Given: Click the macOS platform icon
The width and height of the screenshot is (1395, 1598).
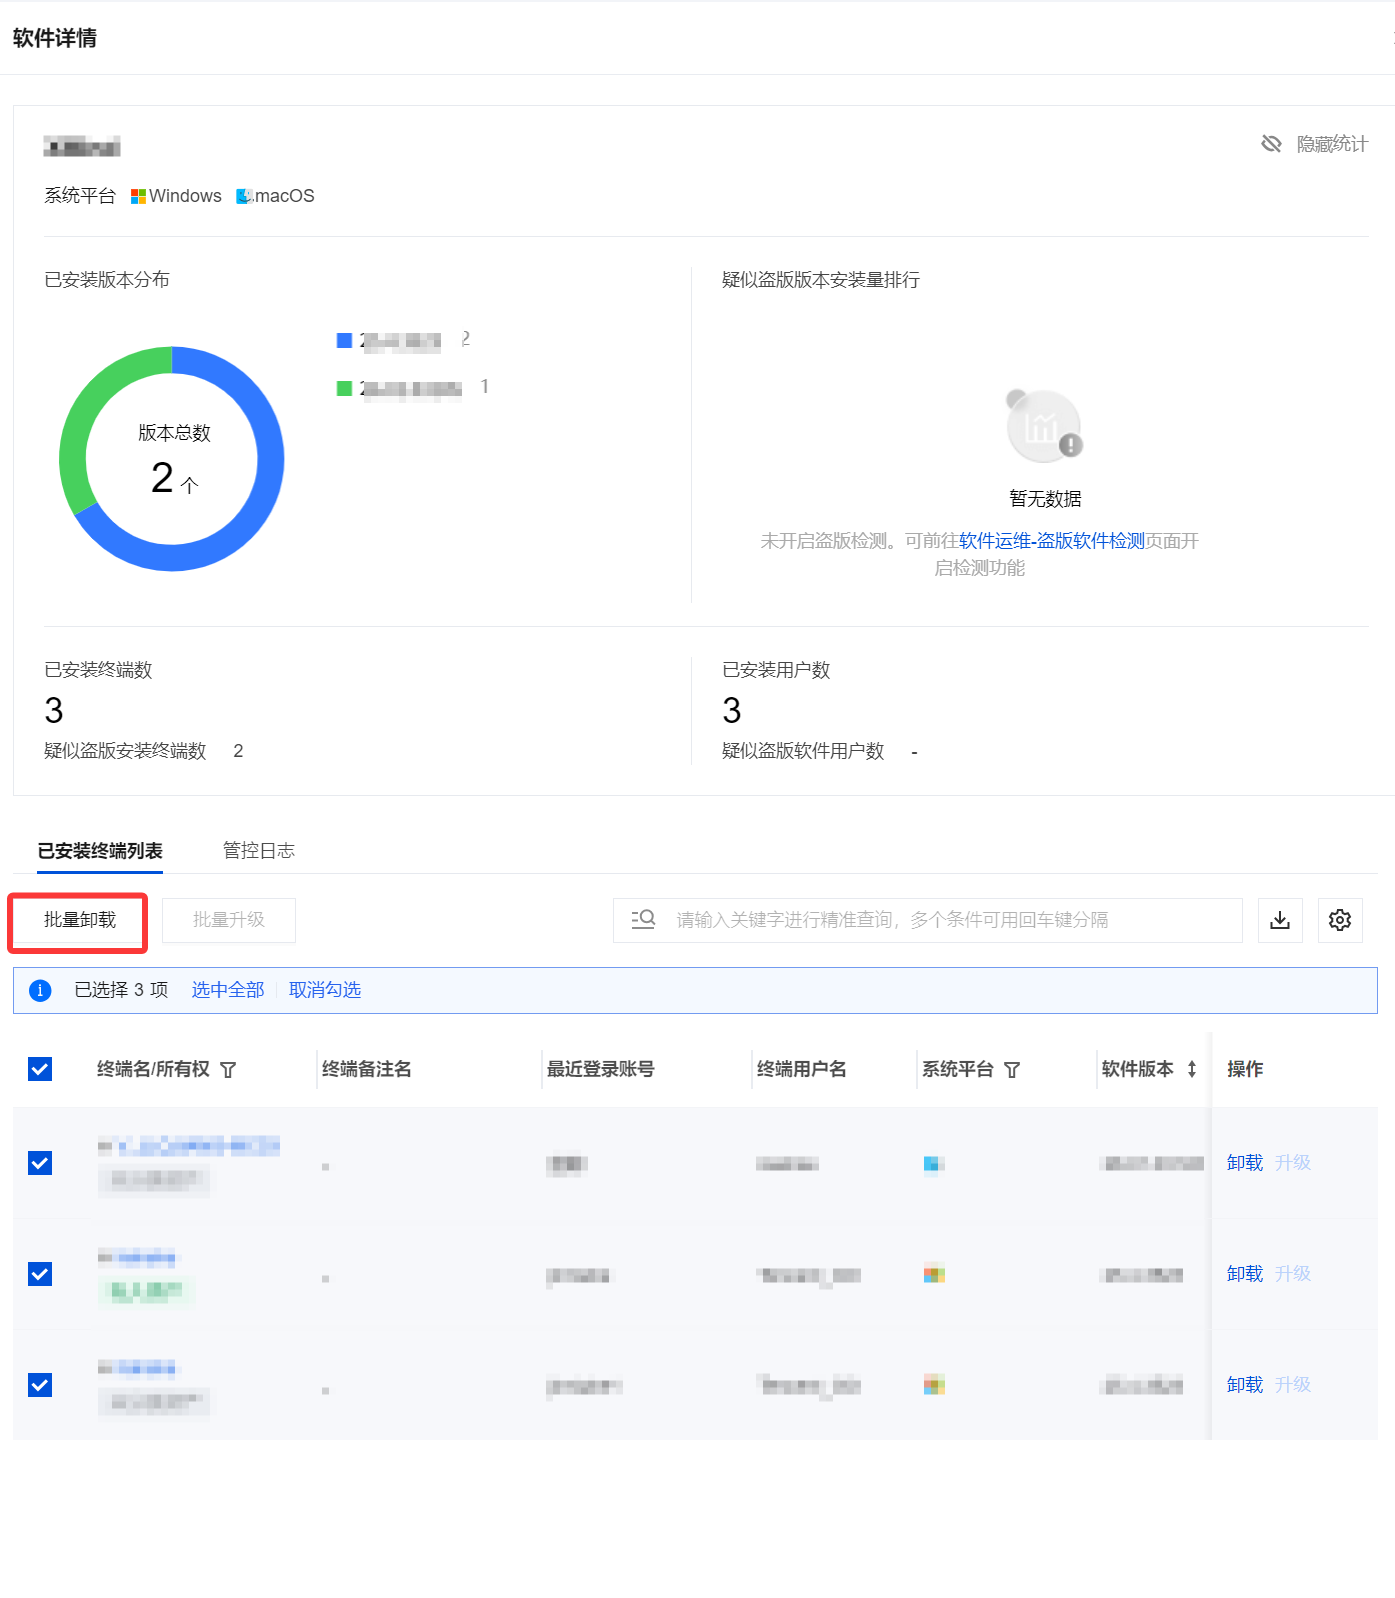Looking at the screenshot, I should [x=244, y=196].
